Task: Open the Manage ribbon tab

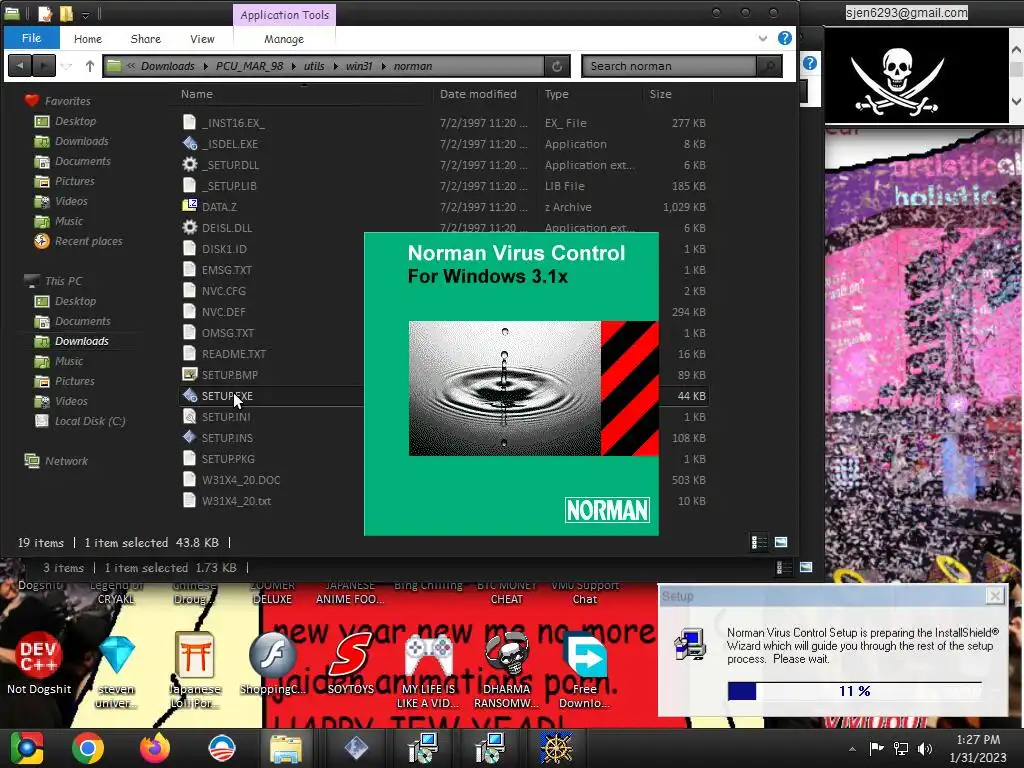Action: 283,39
